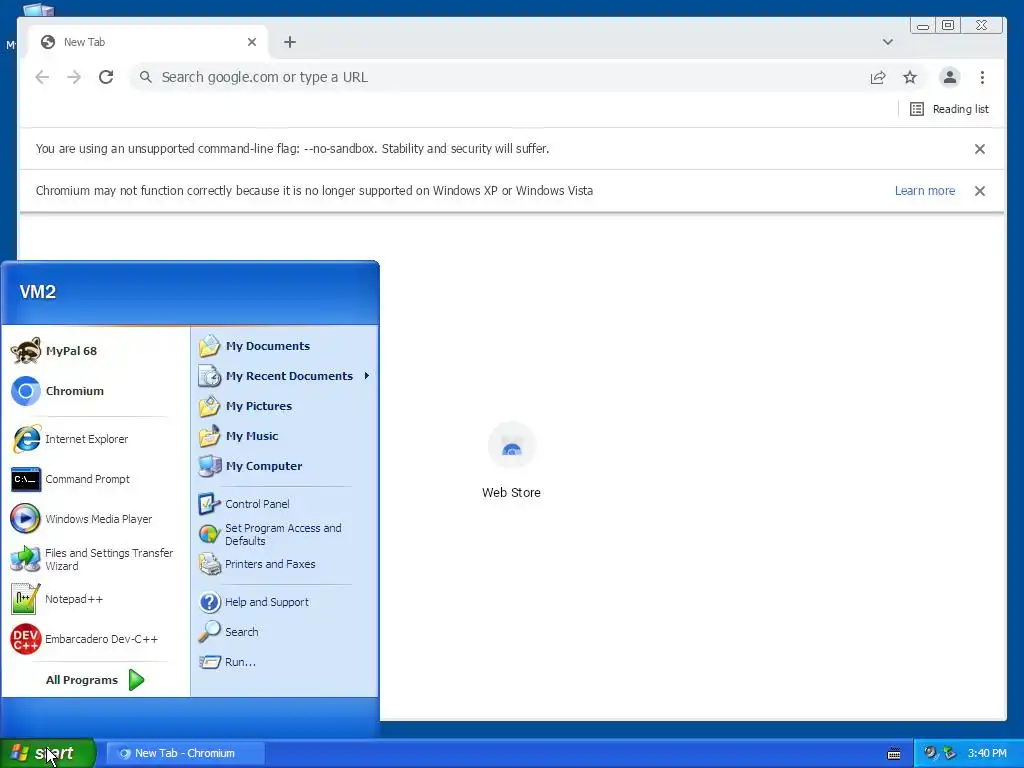Go forward in Chromium
This screenshot has width=1024, height=768.
(x=74, y=77)
